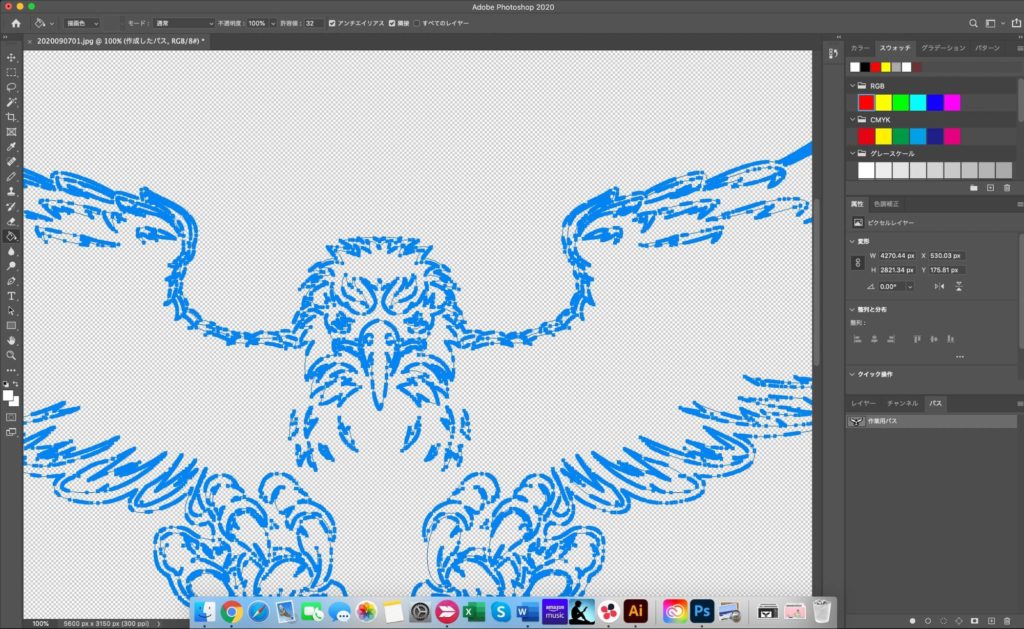Switch to the グラデーション tab
The height and width of the screenshot is (629, 1024).
click(x=942, y=48)
